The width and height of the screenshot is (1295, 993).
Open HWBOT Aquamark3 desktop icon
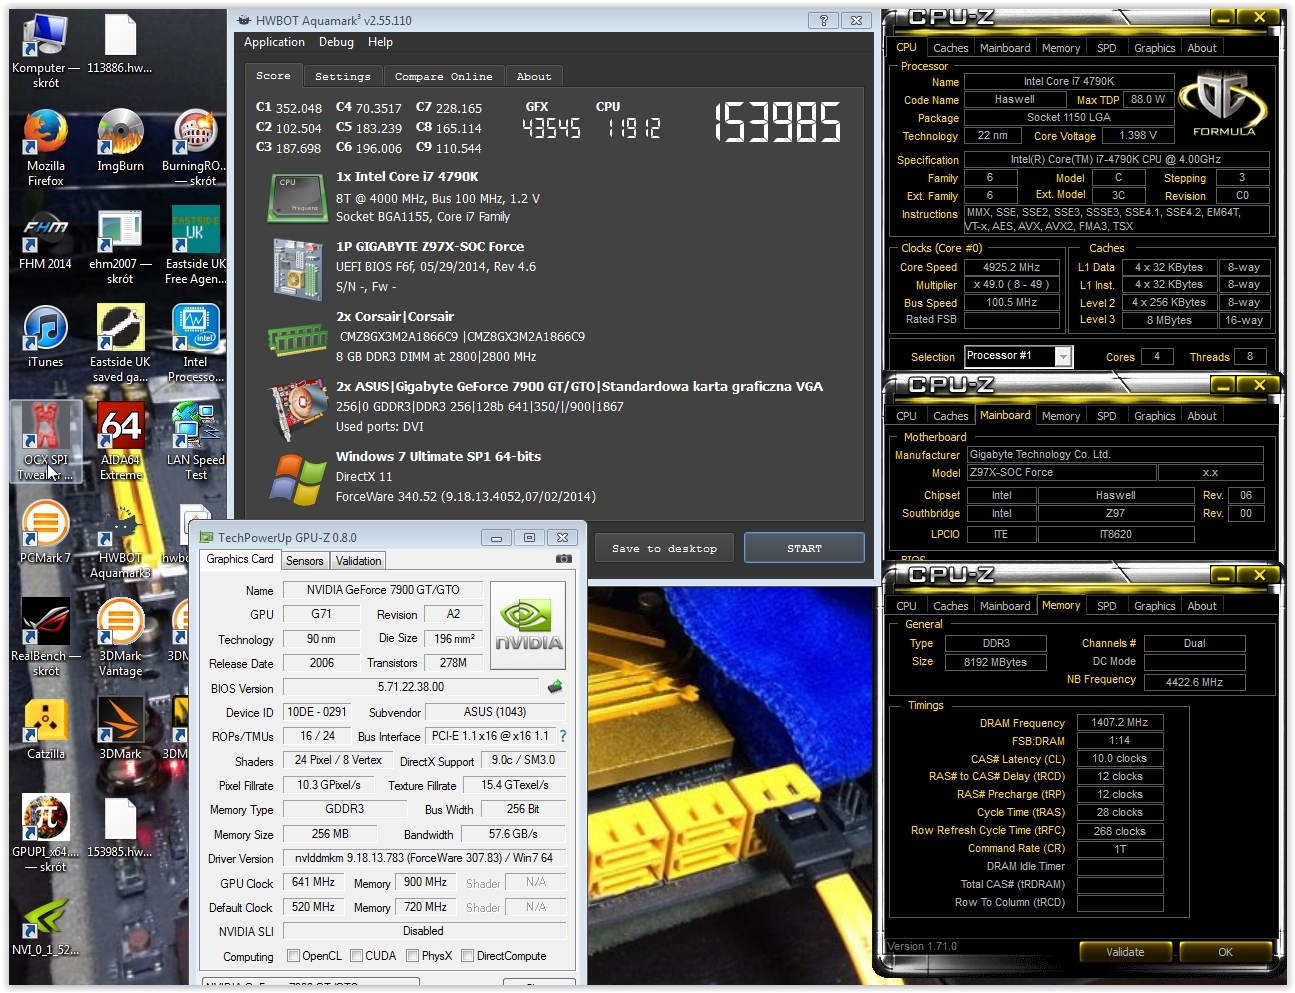click(120, 541)
